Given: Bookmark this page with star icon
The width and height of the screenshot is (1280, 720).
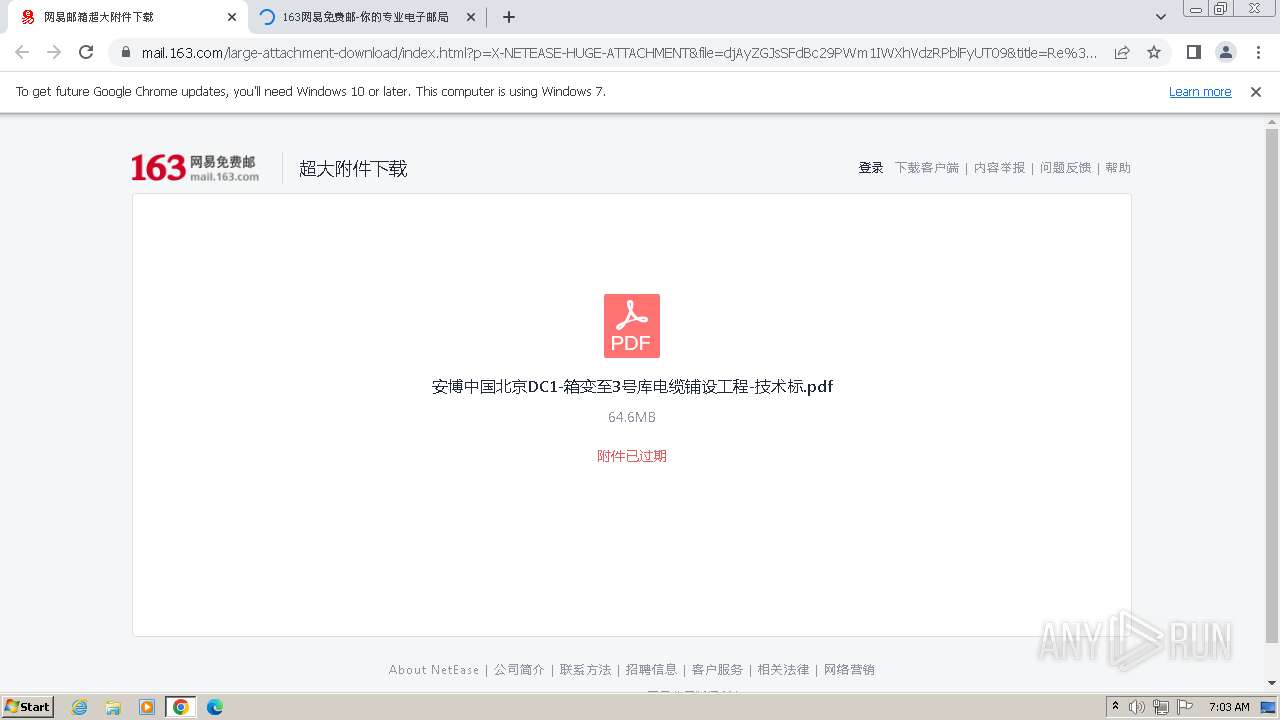Looking at the screenshot, I should [1154, 52].
